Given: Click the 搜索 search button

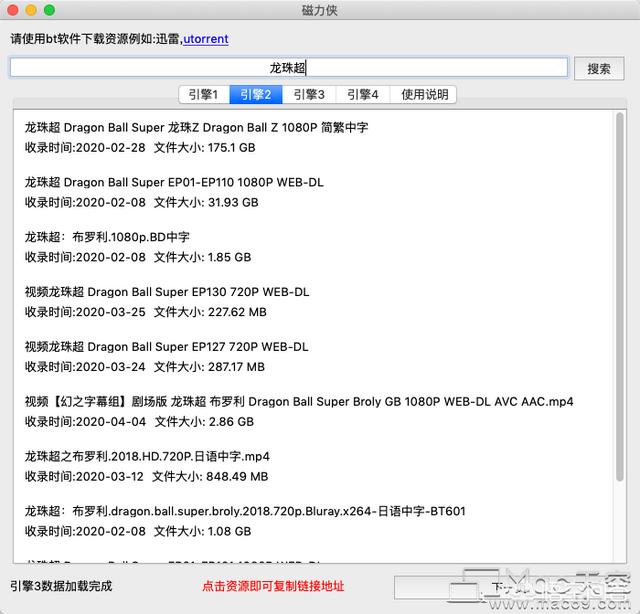Looking at the screenshot, I should 599,68.
